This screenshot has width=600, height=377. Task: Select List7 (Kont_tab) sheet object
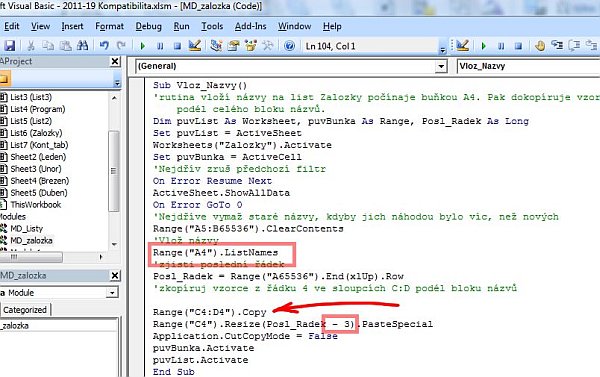39,145
